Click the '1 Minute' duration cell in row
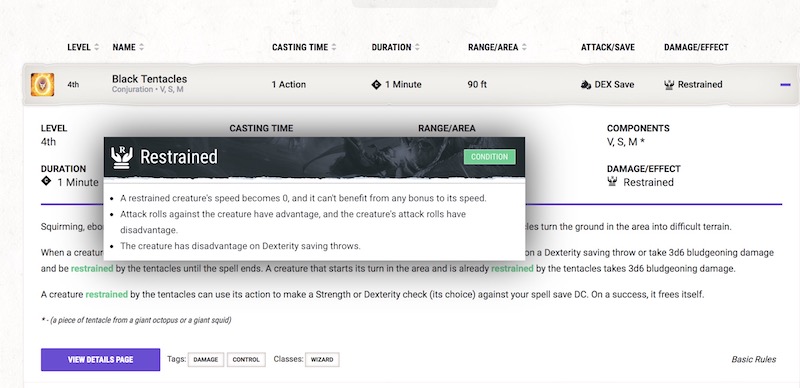Image resolution: width=800 pixels, height=388 pixels. [x=403, y=85]
